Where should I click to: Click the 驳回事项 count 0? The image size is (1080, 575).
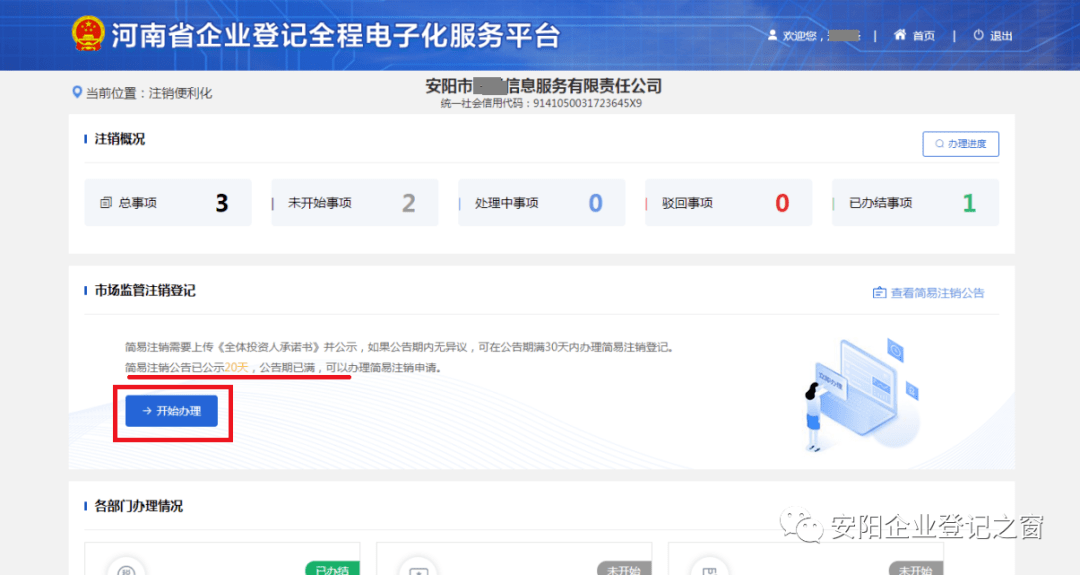tap(782, 203)
